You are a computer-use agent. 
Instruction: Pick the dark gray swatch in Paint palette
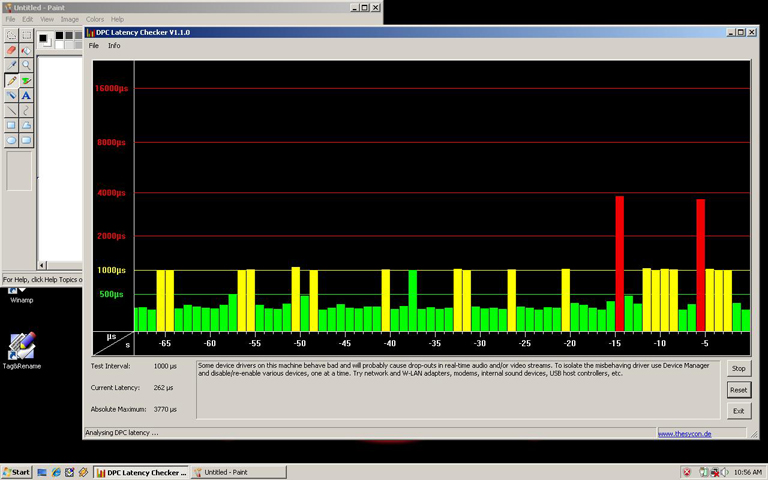(x=69, y=35)
